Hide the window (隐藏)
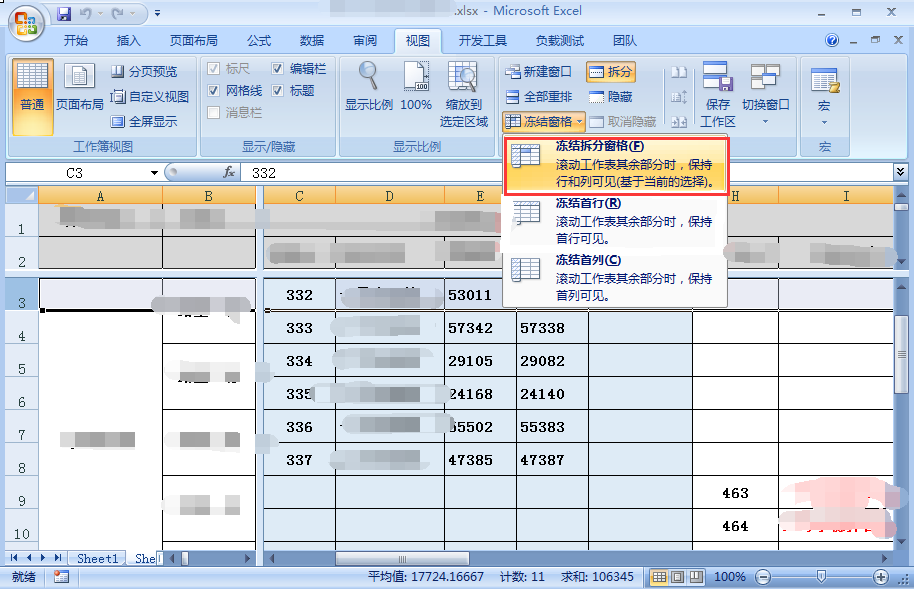 tap(610, 97)
